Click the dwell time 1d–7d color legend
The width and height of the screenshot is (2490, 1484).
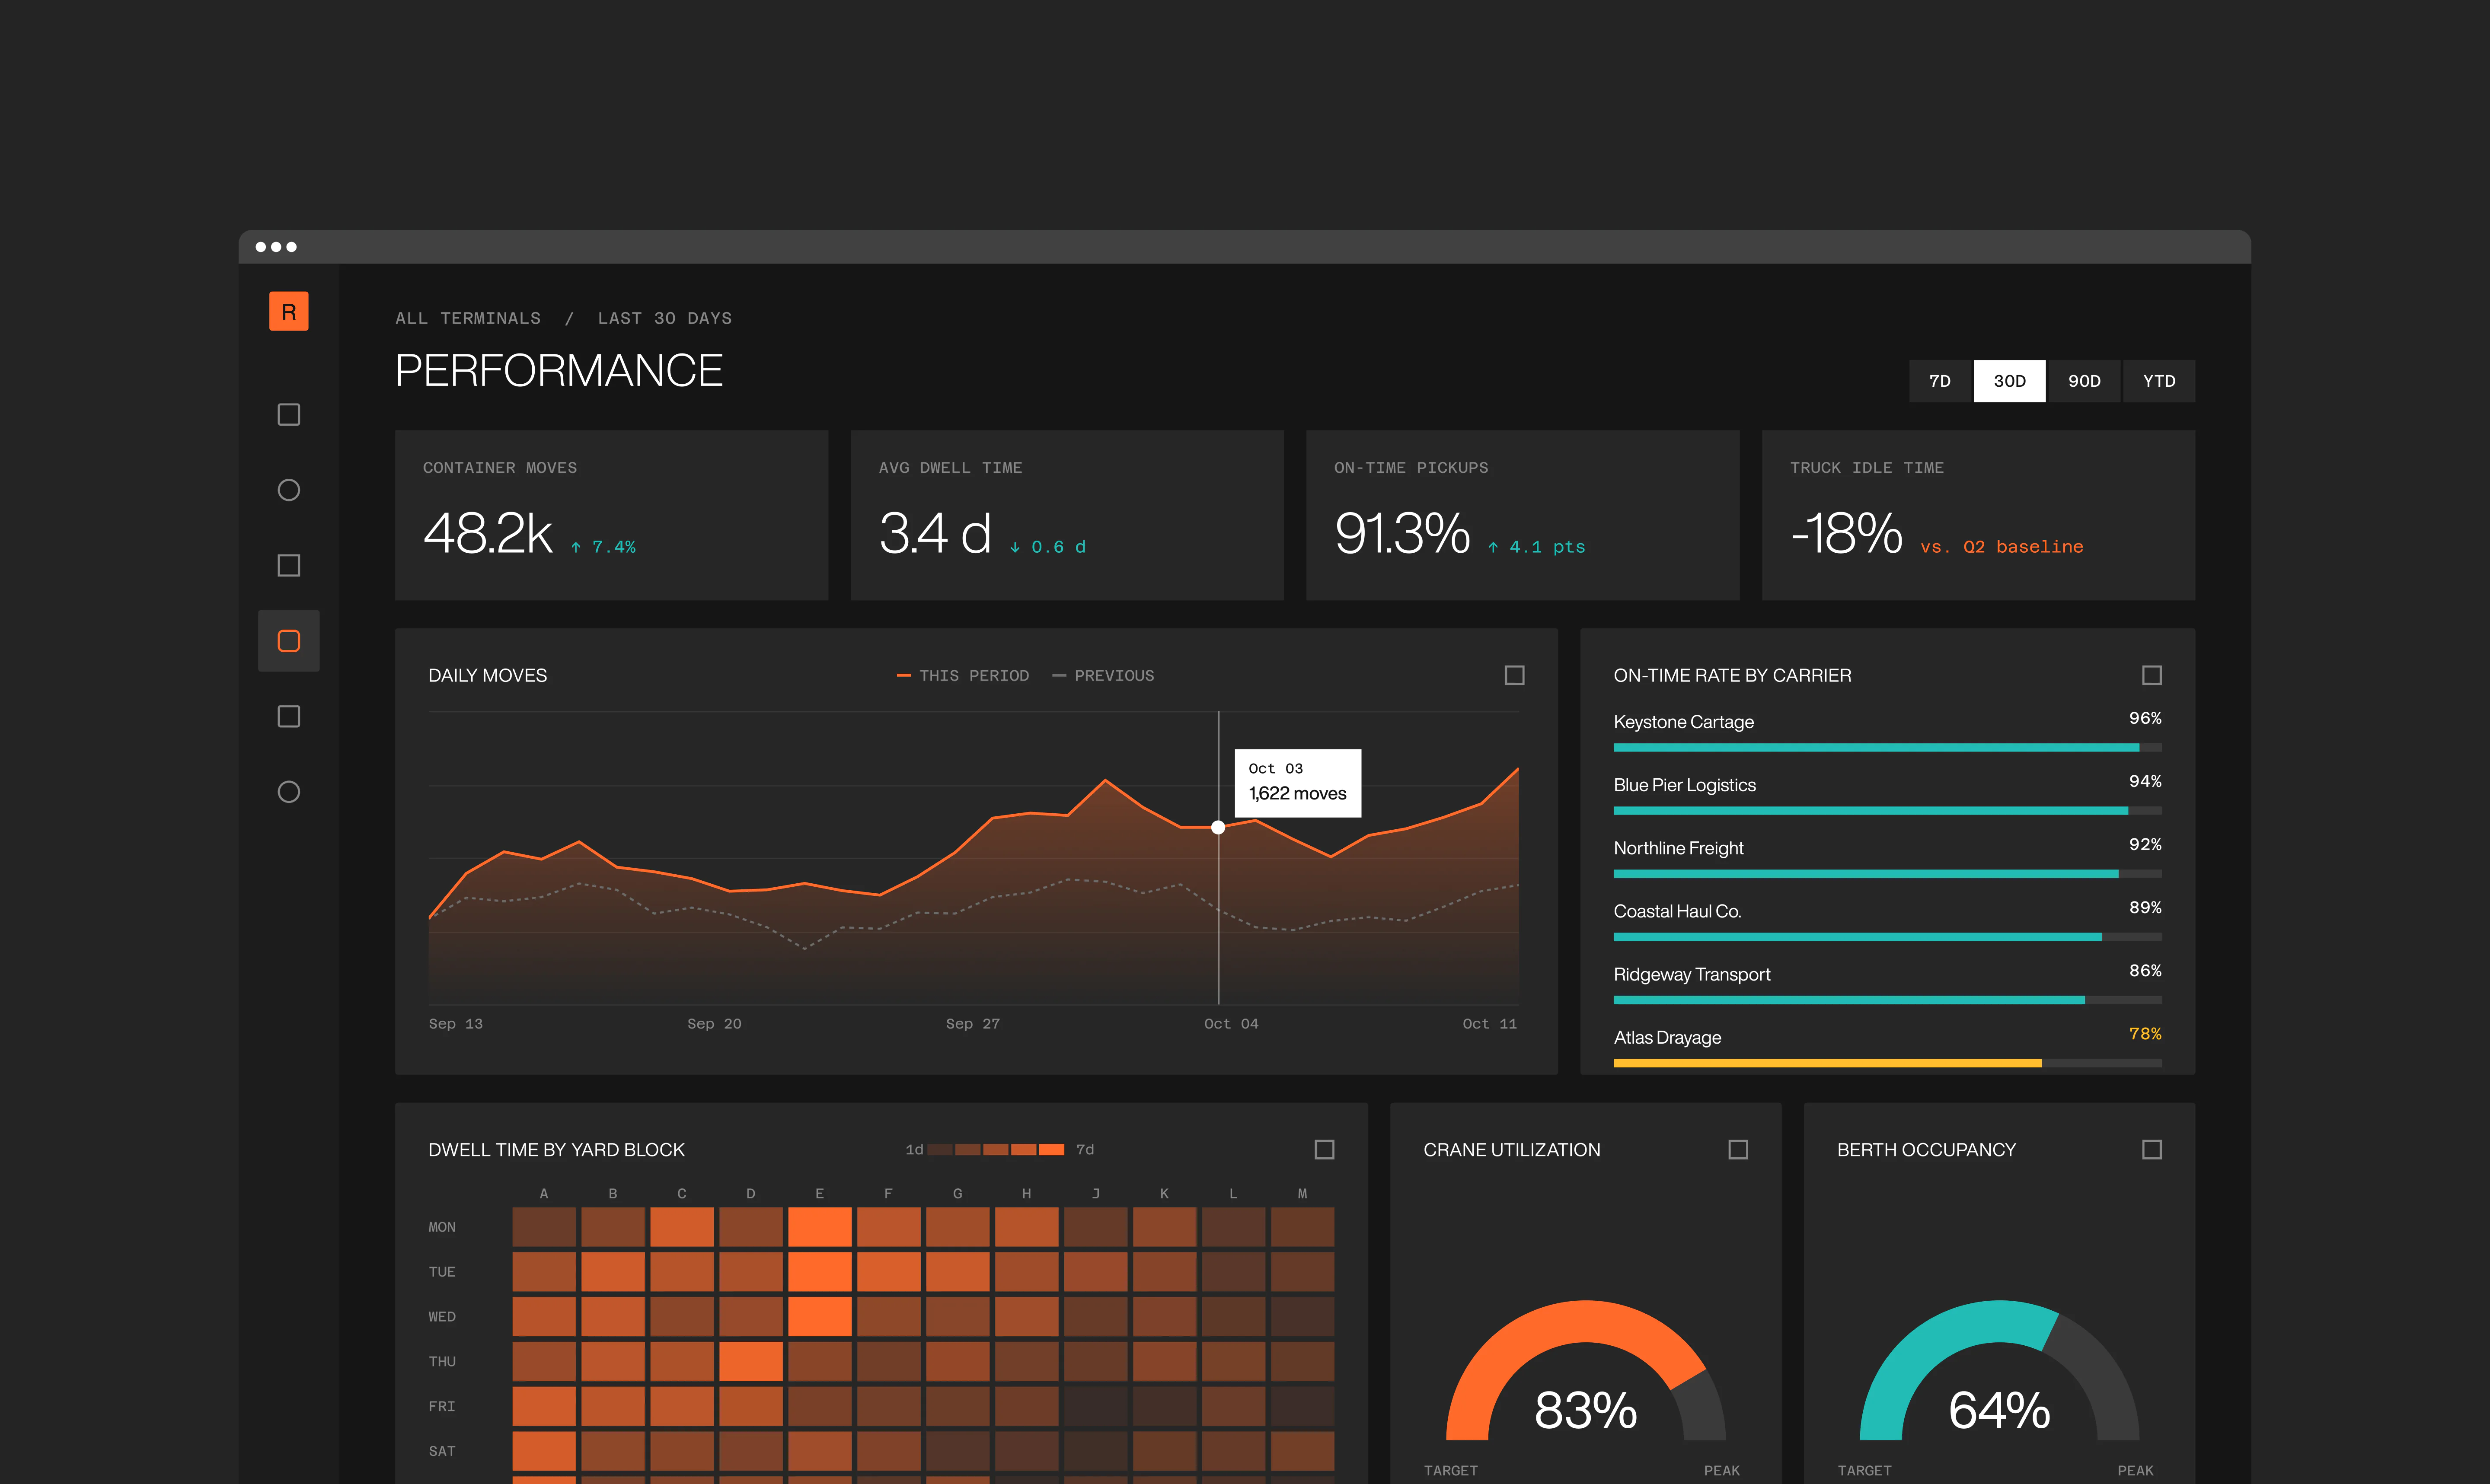tap(999, 1150)
